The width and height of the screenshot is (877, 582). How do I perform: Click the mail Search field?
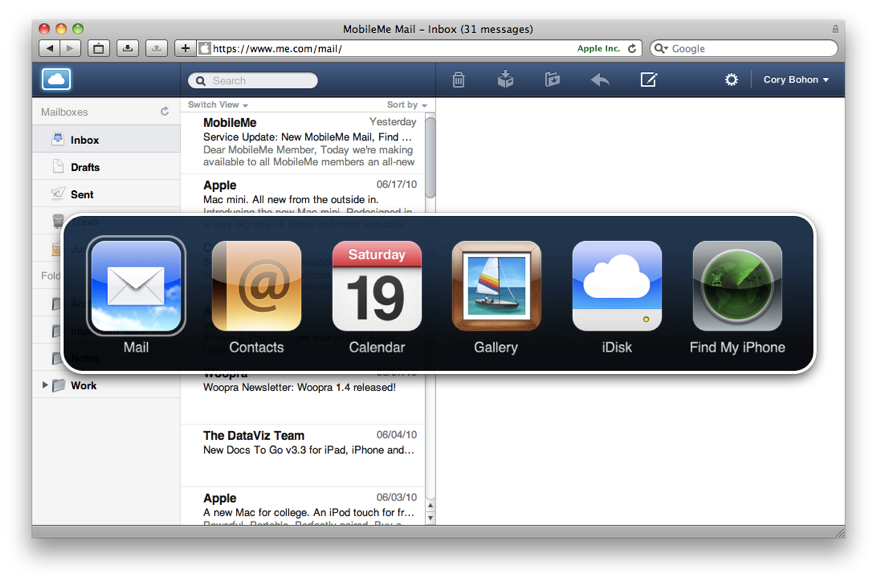(253, 81)
